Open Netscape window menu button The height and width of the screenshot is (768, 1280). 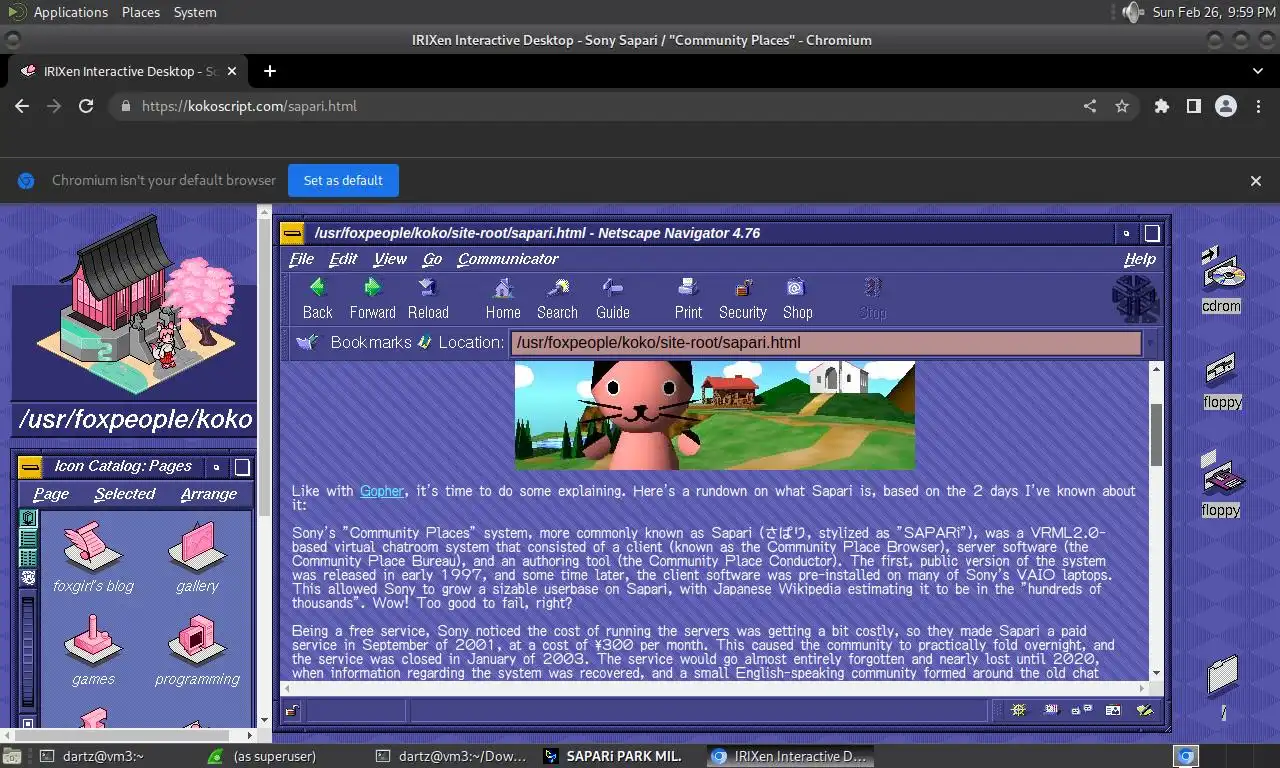292,233
